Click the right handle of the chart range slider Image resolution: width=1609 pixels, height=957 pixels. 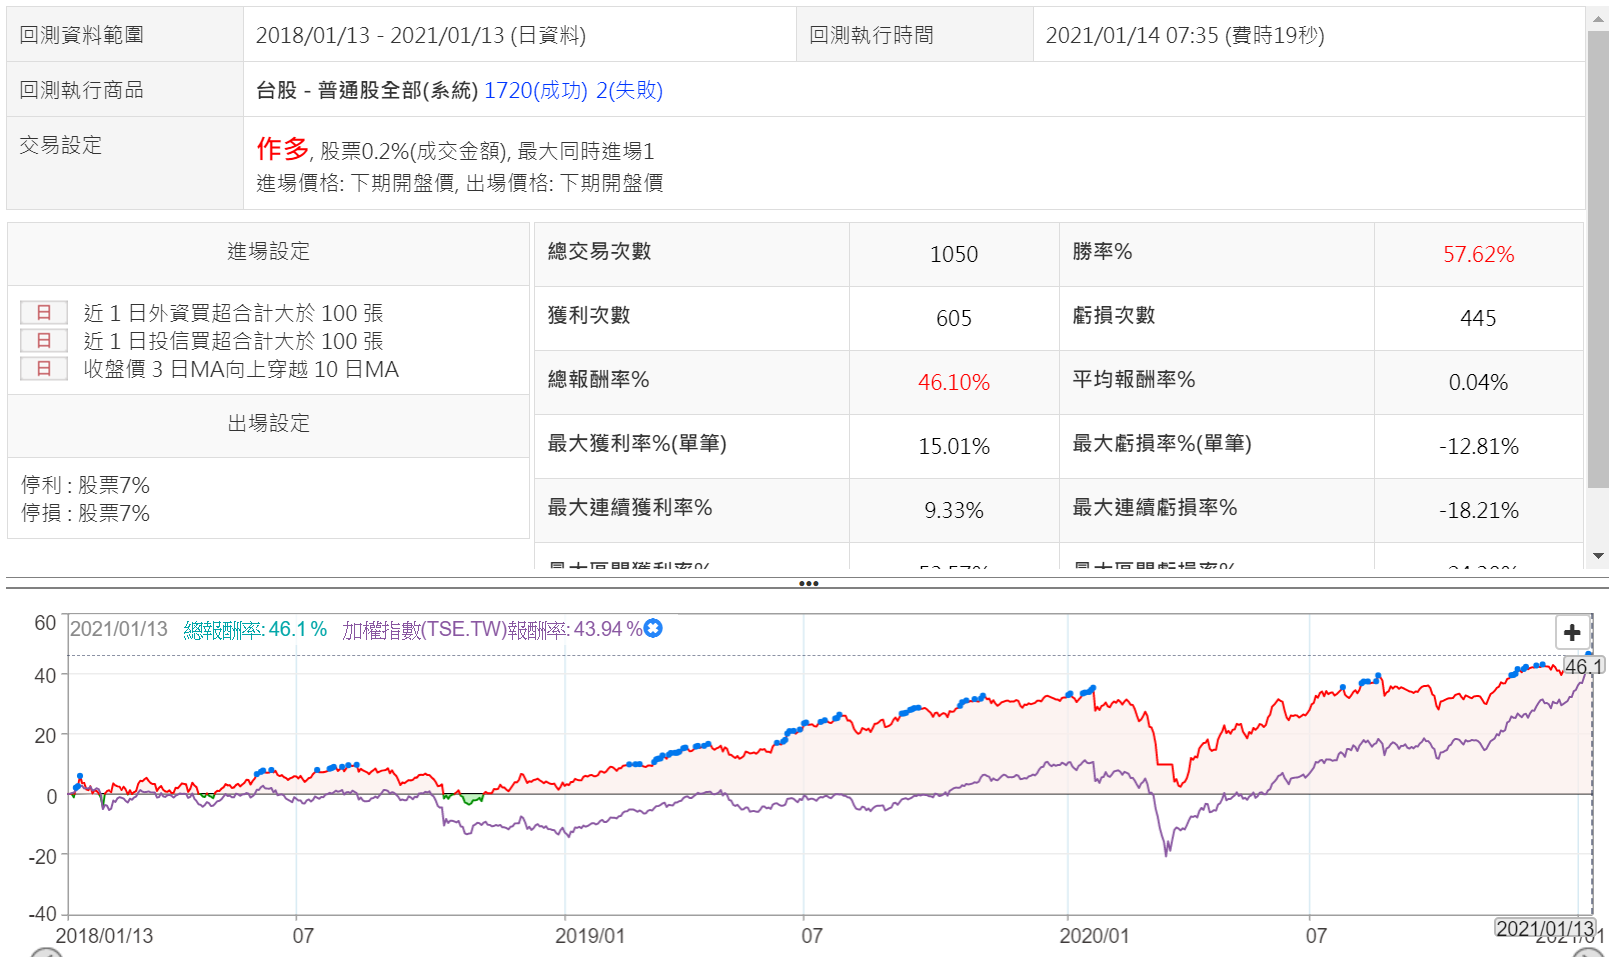[x=1588, y=953]
